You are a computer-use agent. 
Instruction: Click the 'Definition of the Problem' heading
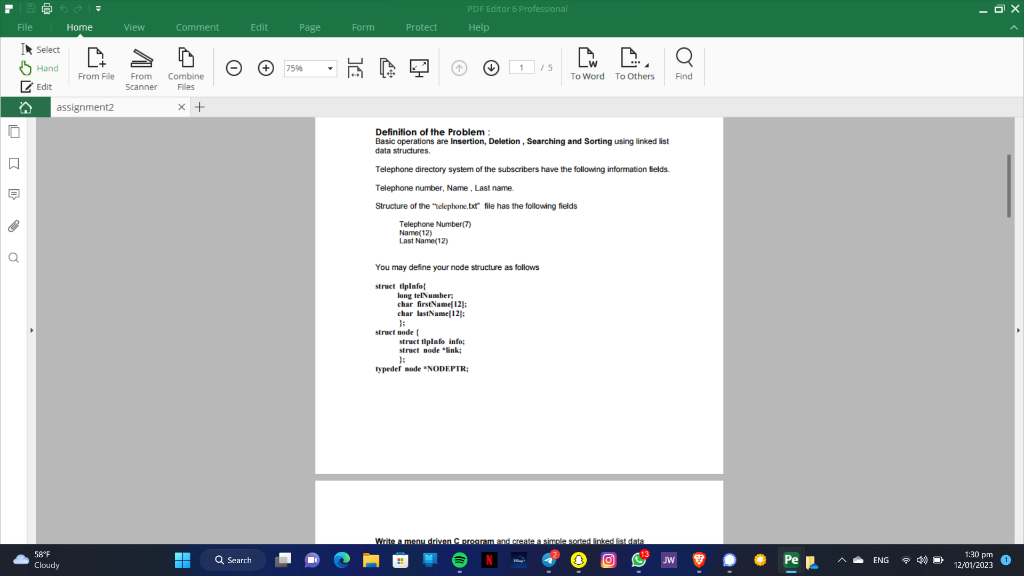[x=430, y=132]
